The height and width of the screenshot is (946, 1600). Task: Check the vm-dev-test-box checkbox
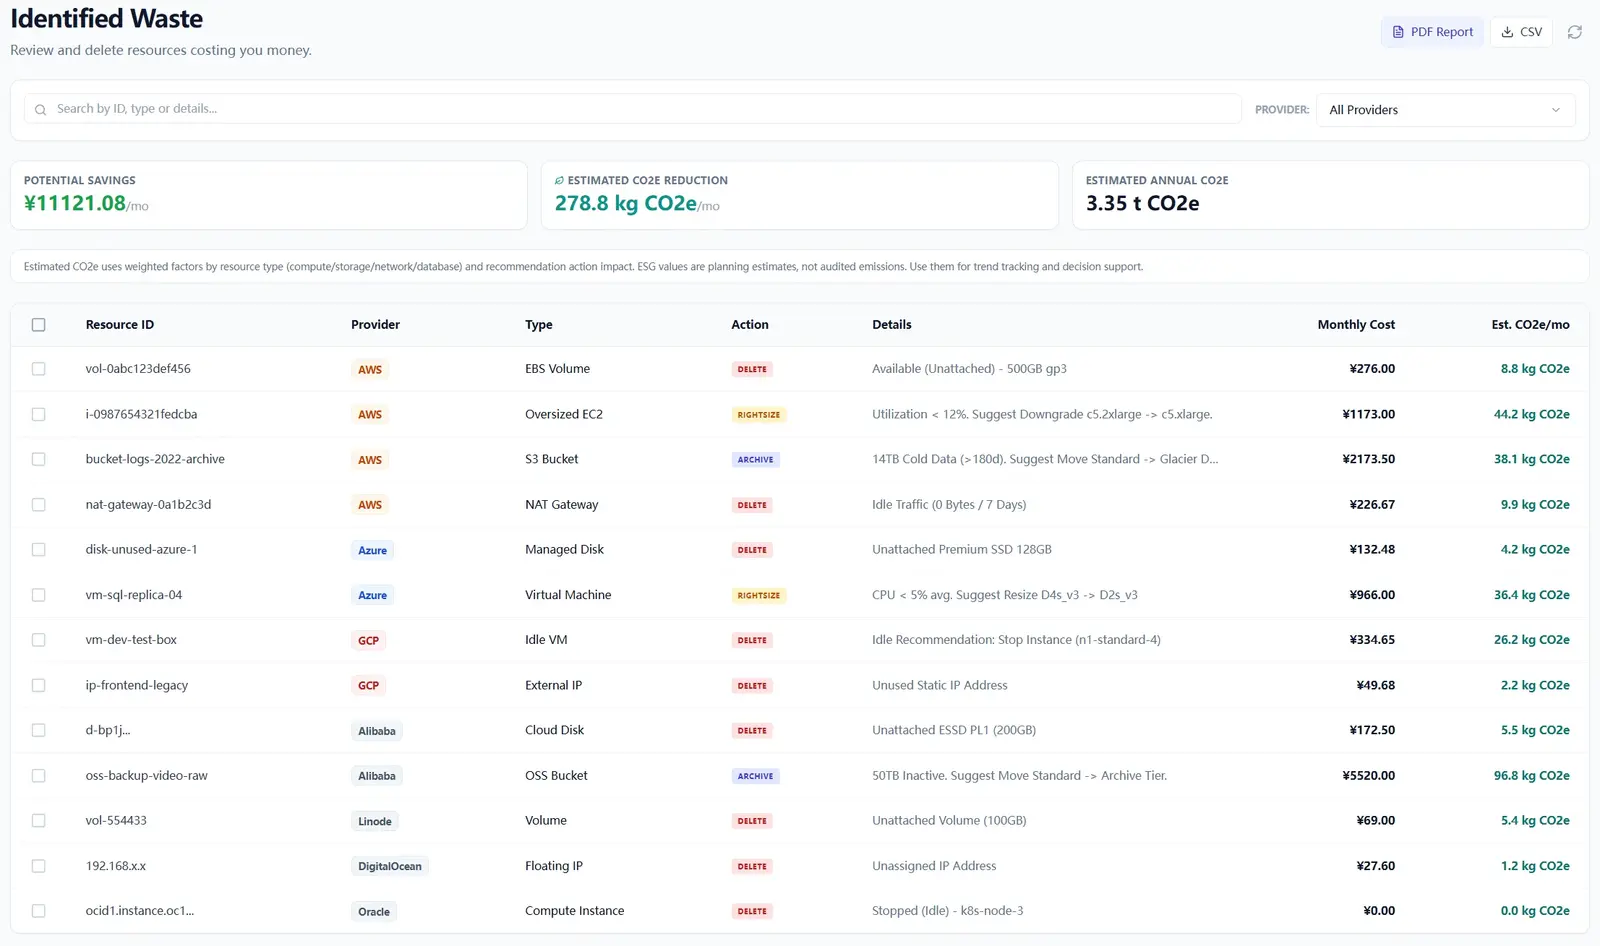click(x=39, y=640)
